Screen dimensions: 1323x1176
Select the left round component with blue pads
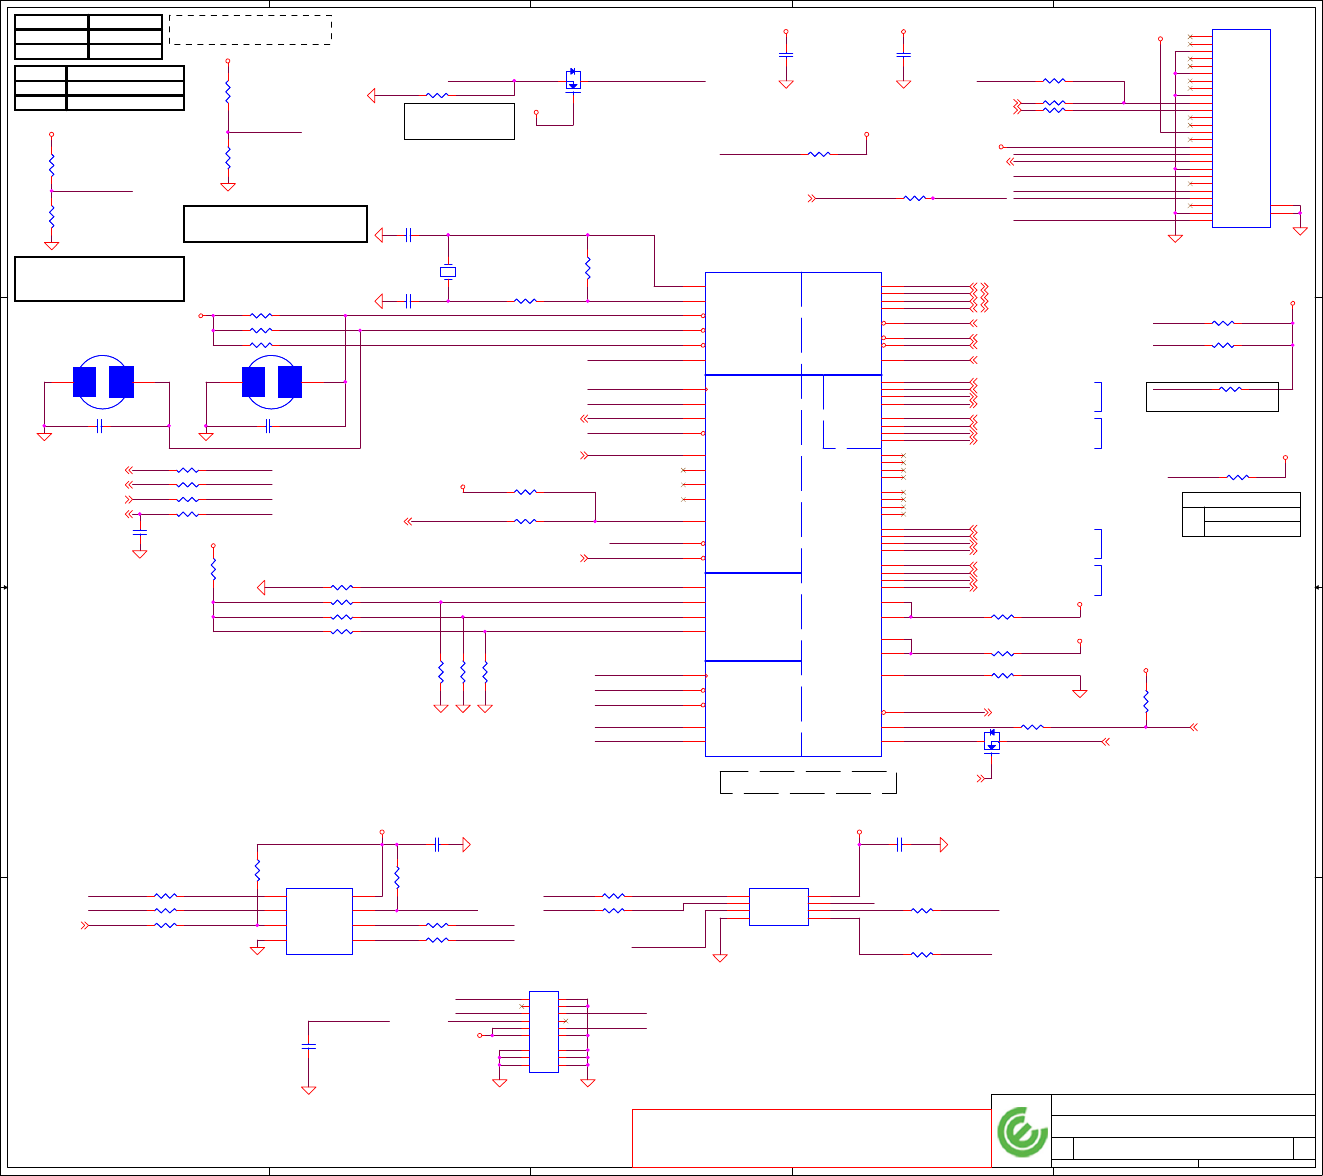coord(103,382)
